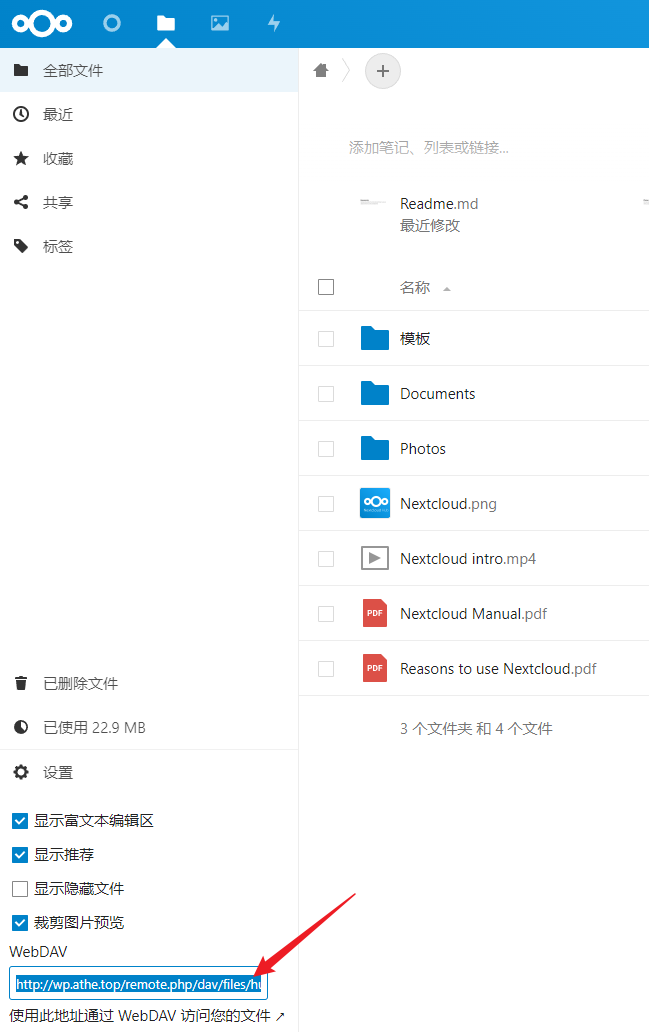Check the box for Nextcloud Manual.pdf

click(326, 613)
